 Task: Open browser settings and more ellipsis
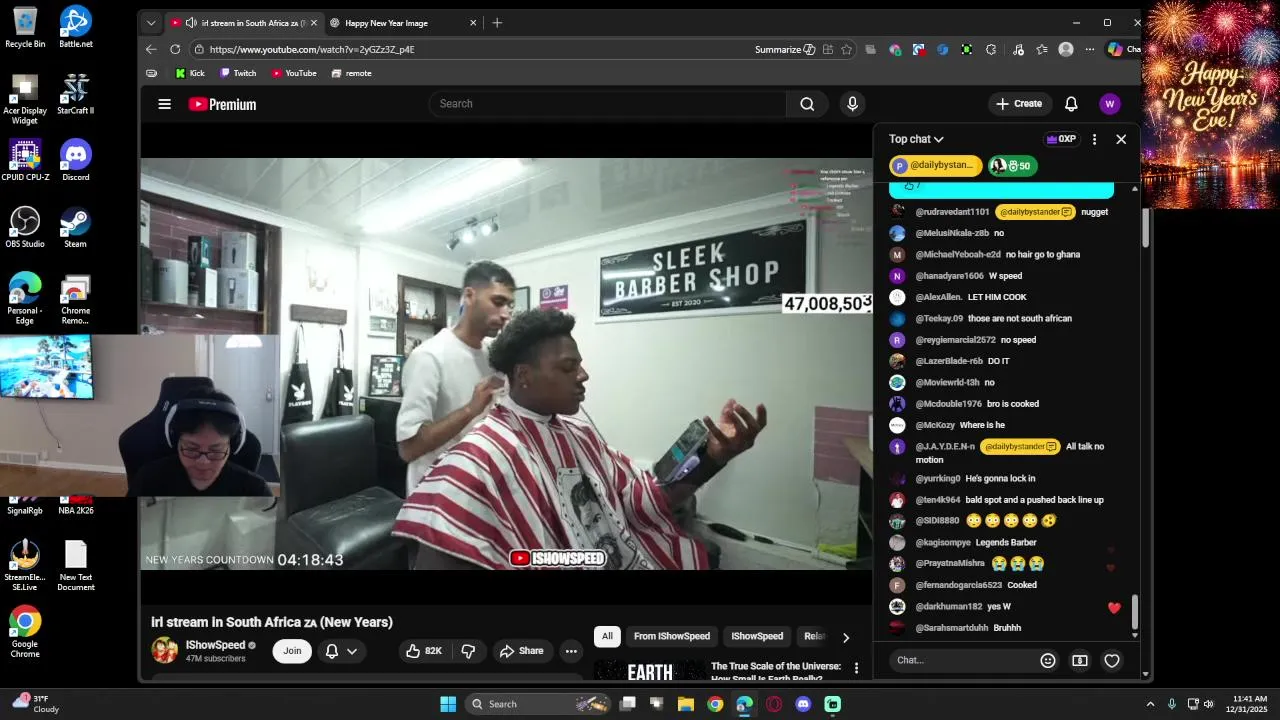[1090, 49]
